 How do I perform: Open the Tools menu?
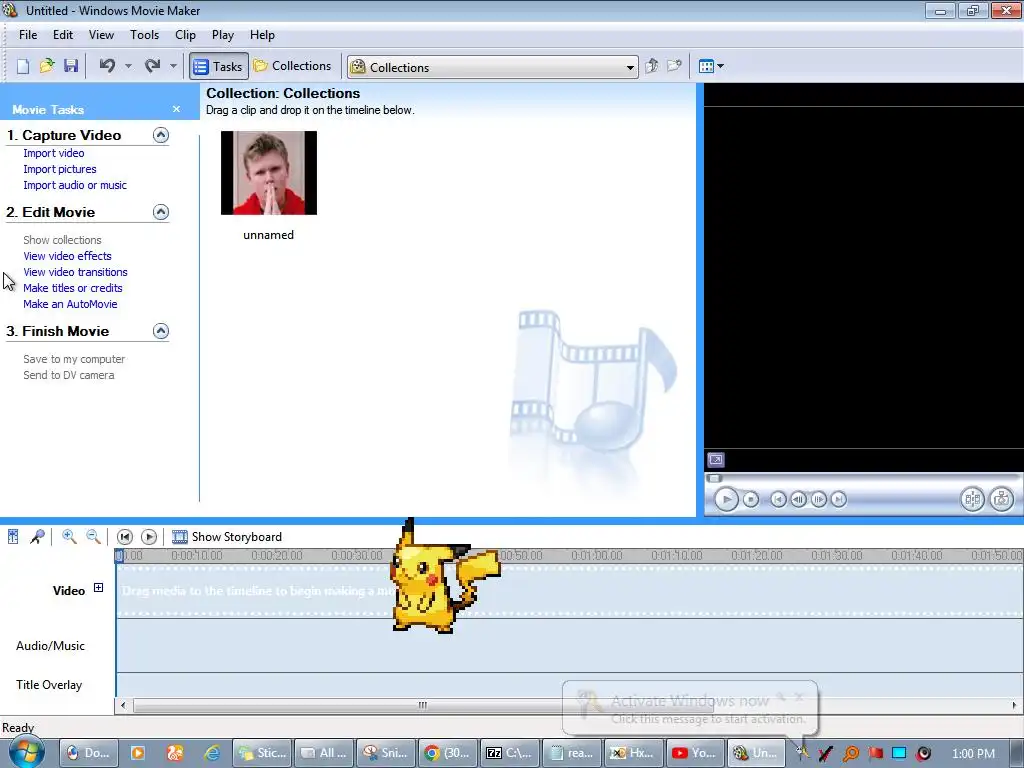click(144, 35)
